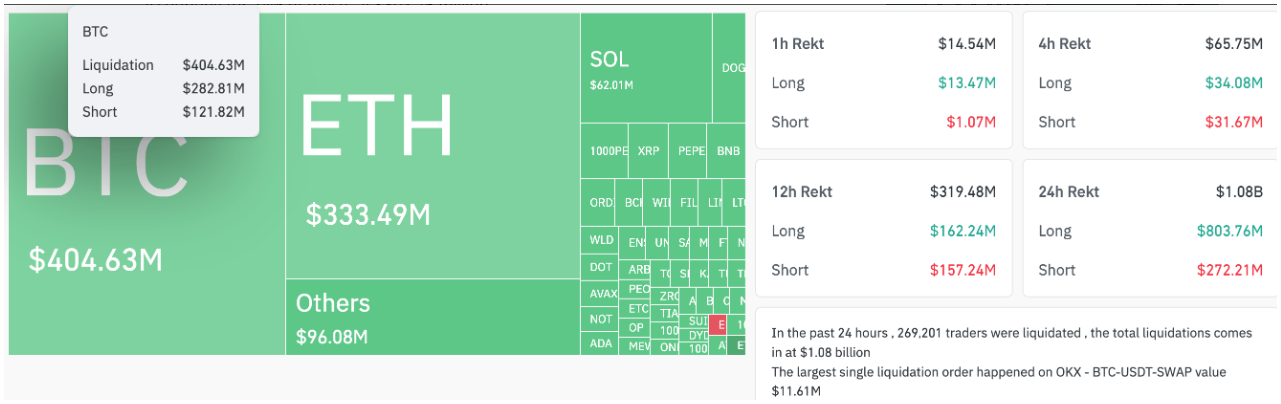This screenshot has width=1281, height=404.
Task: Open the ETH $333.49M liquidation tile
Action: coord(433,146)
